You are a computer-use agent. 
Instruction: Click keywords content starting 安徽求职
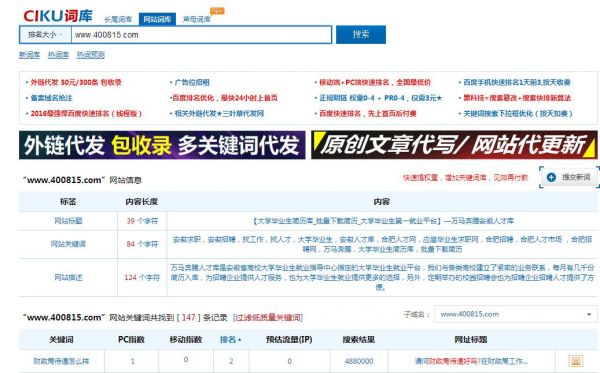[x=382, y=244]
